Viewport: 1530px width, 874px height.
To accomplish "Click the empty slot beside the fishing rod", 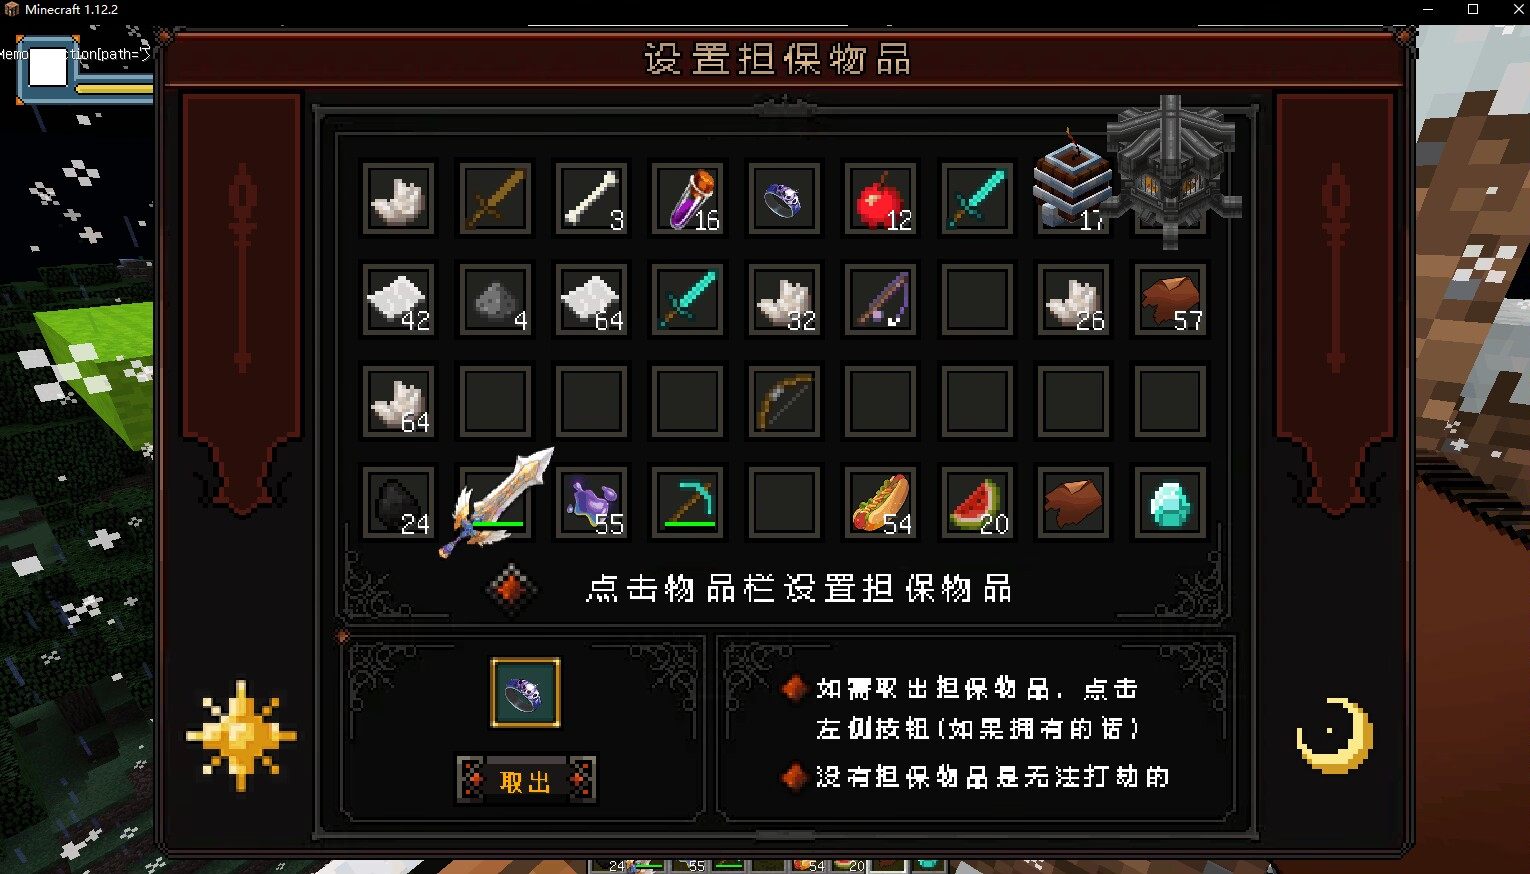I will 977,299.
